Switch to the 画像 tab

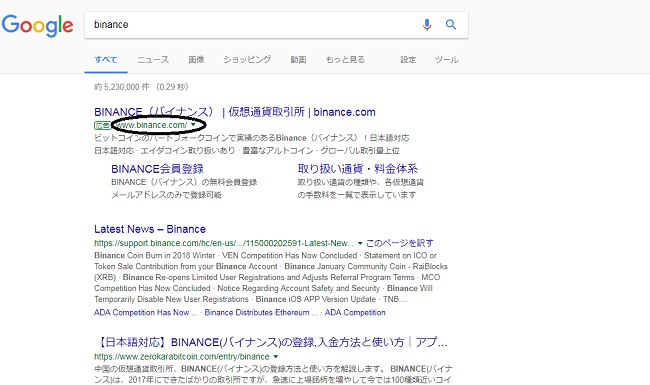(x=196, y=60)
